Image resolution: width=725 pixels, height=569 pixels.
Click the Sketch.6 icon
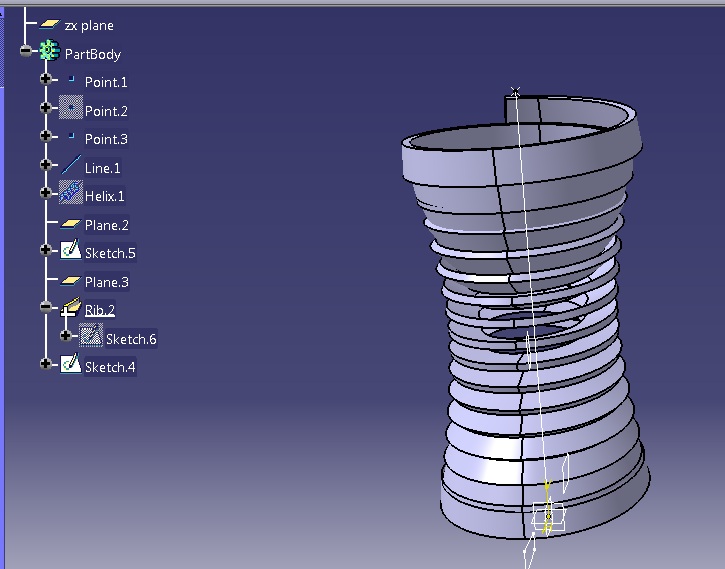coord(91,335)
